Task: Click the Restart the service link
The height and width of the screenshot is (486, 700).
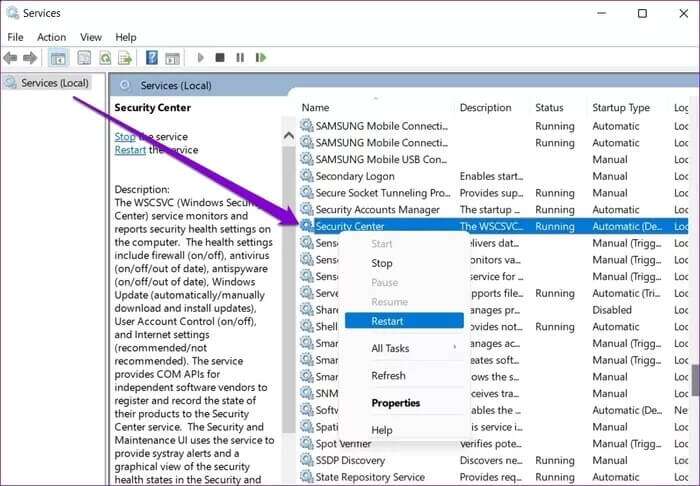Action: coord(130,150)
